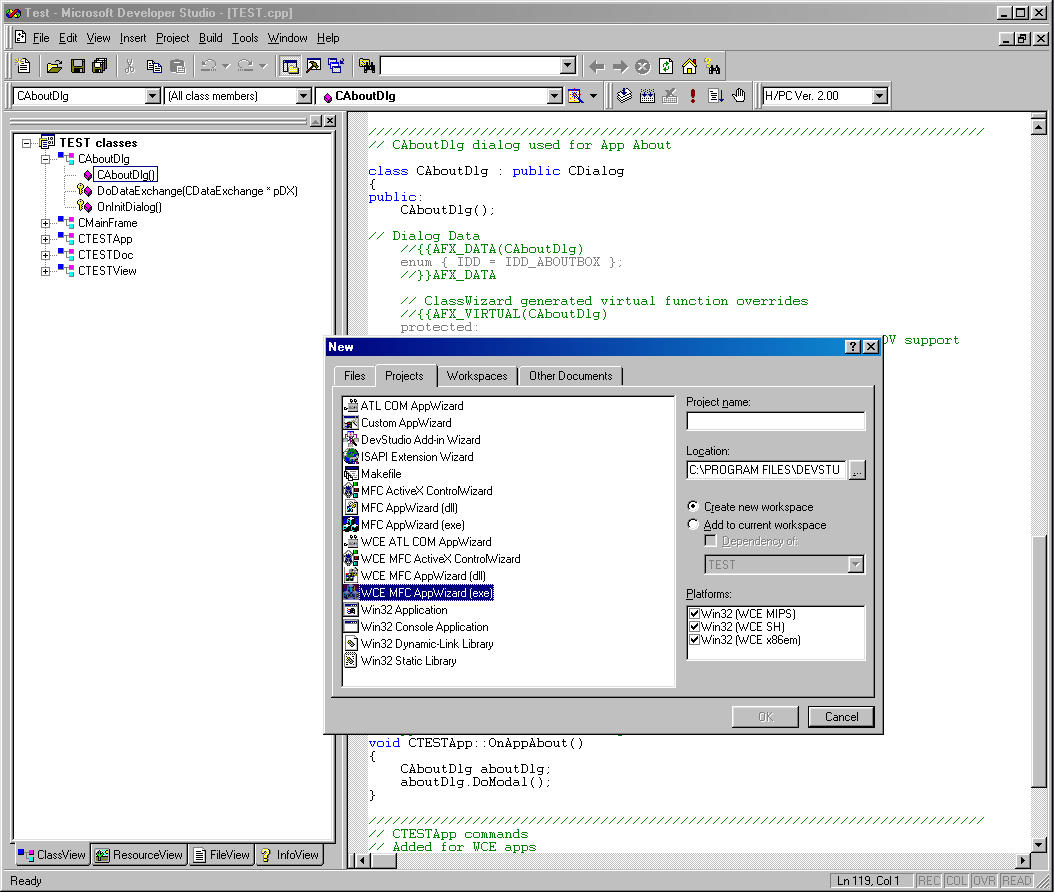Toggle the Workspace window icon
This screenshot has height=892, width=1054.
(x=290, y=66)
